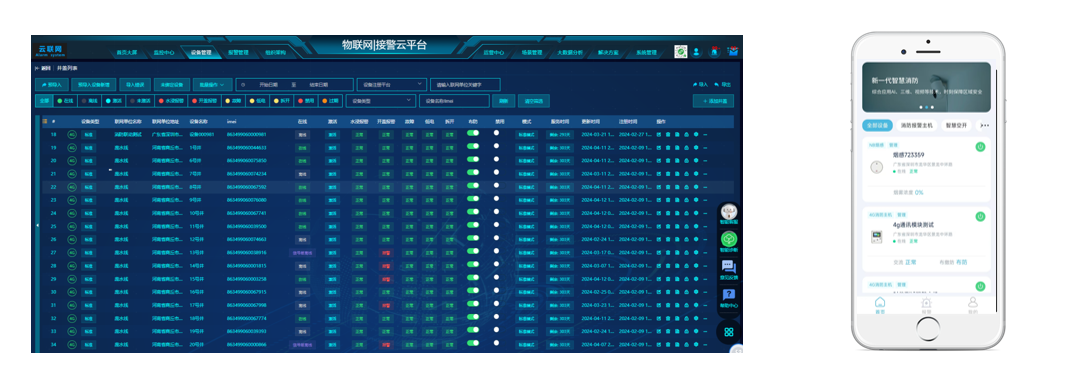Click the 预导入 button
This screenshot has width=1068, height=383.
point(52,85)
